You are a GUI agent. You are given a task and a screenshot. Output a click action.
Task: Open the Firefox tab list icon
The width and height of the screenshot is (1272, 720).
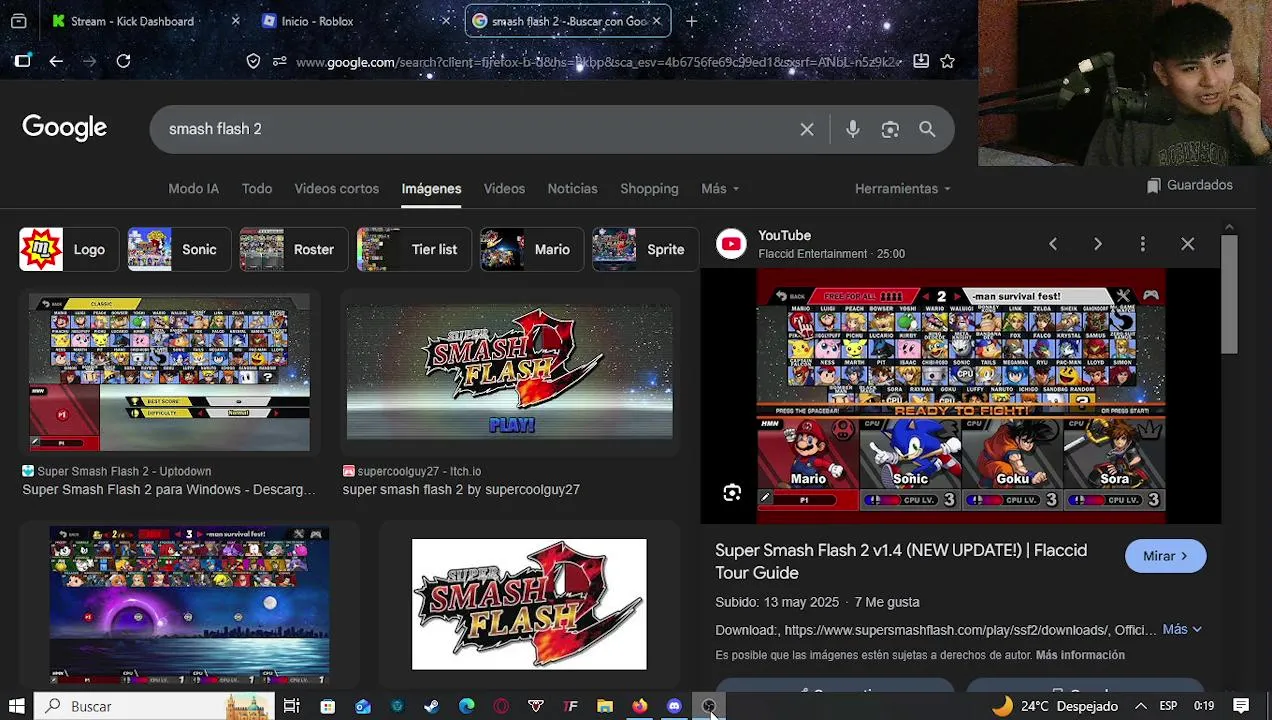point(18,21)
